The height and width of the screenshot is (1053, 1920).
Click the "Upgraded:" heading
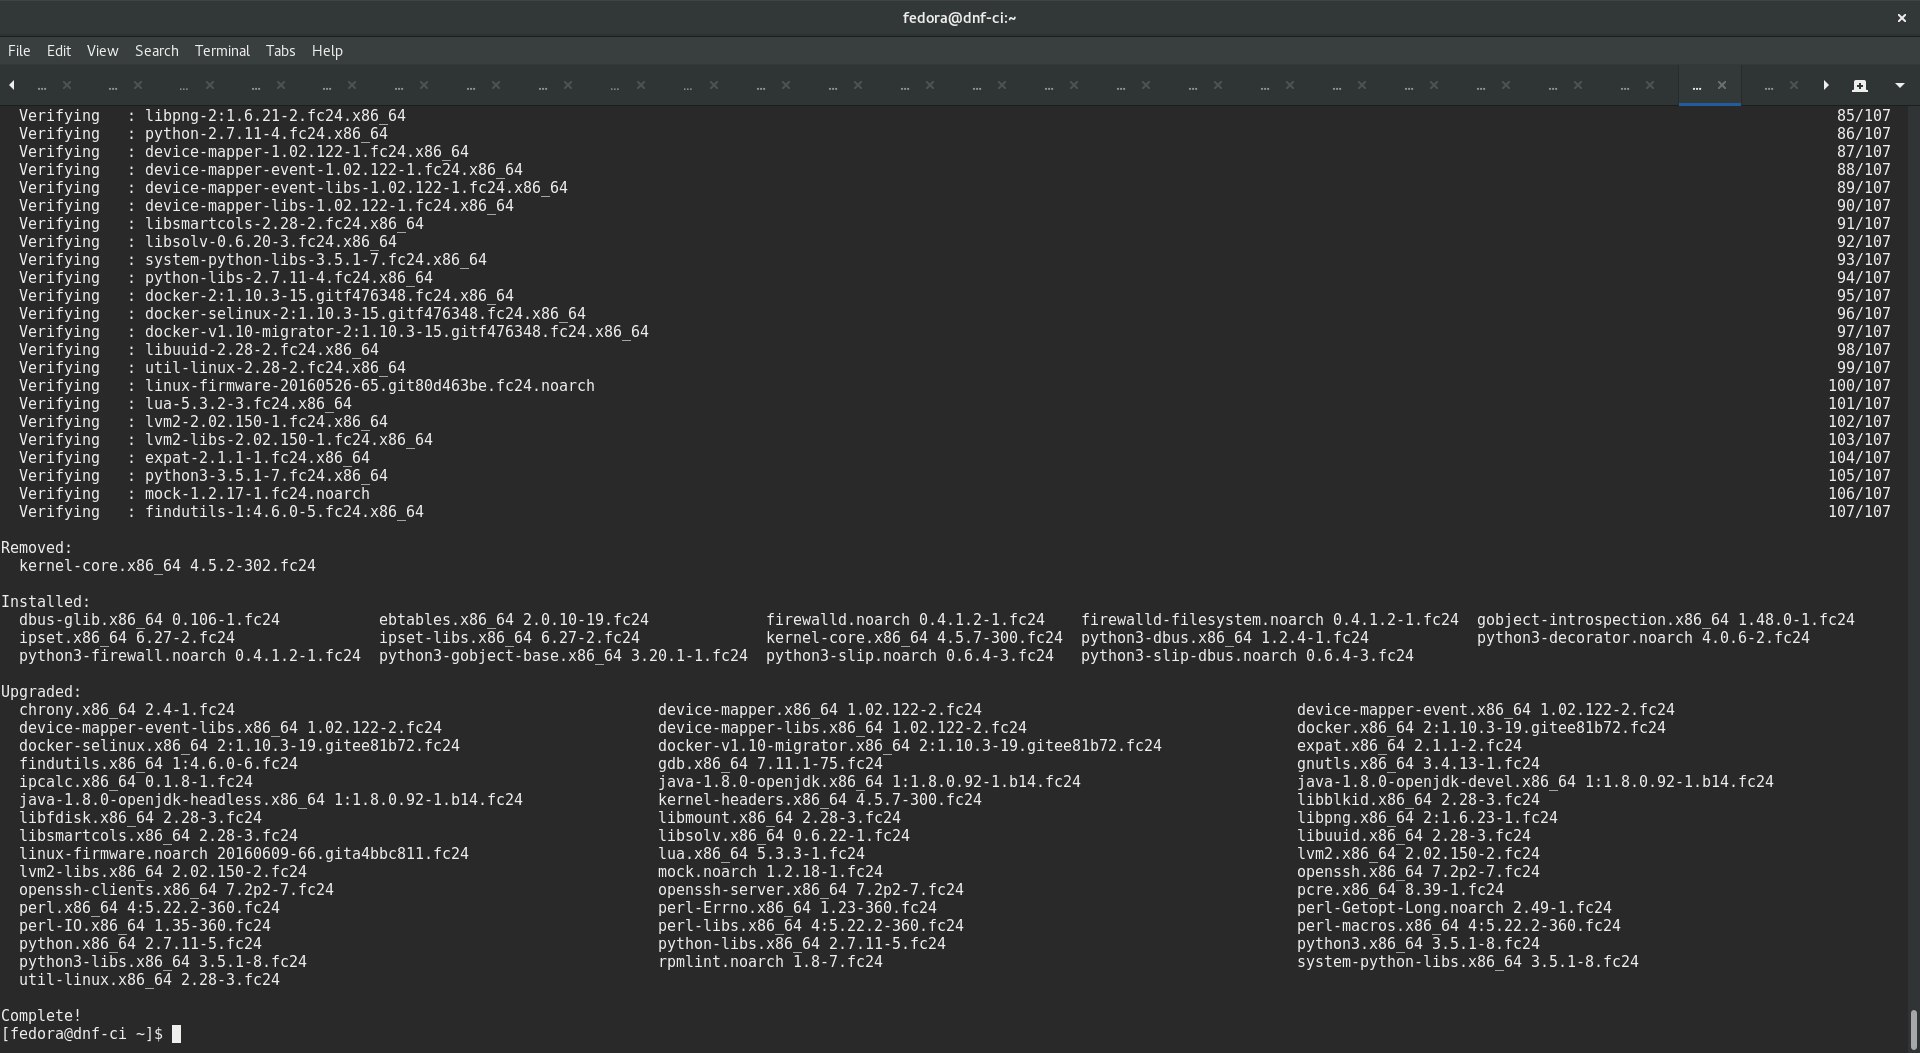(x=41, y=692)
